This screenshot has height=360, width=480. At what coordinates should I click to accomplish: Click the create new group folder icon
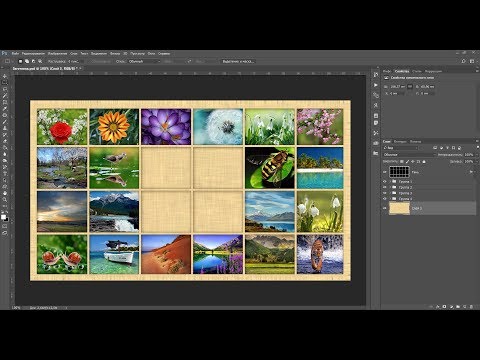pyautogui.click(x=458, y=307)
